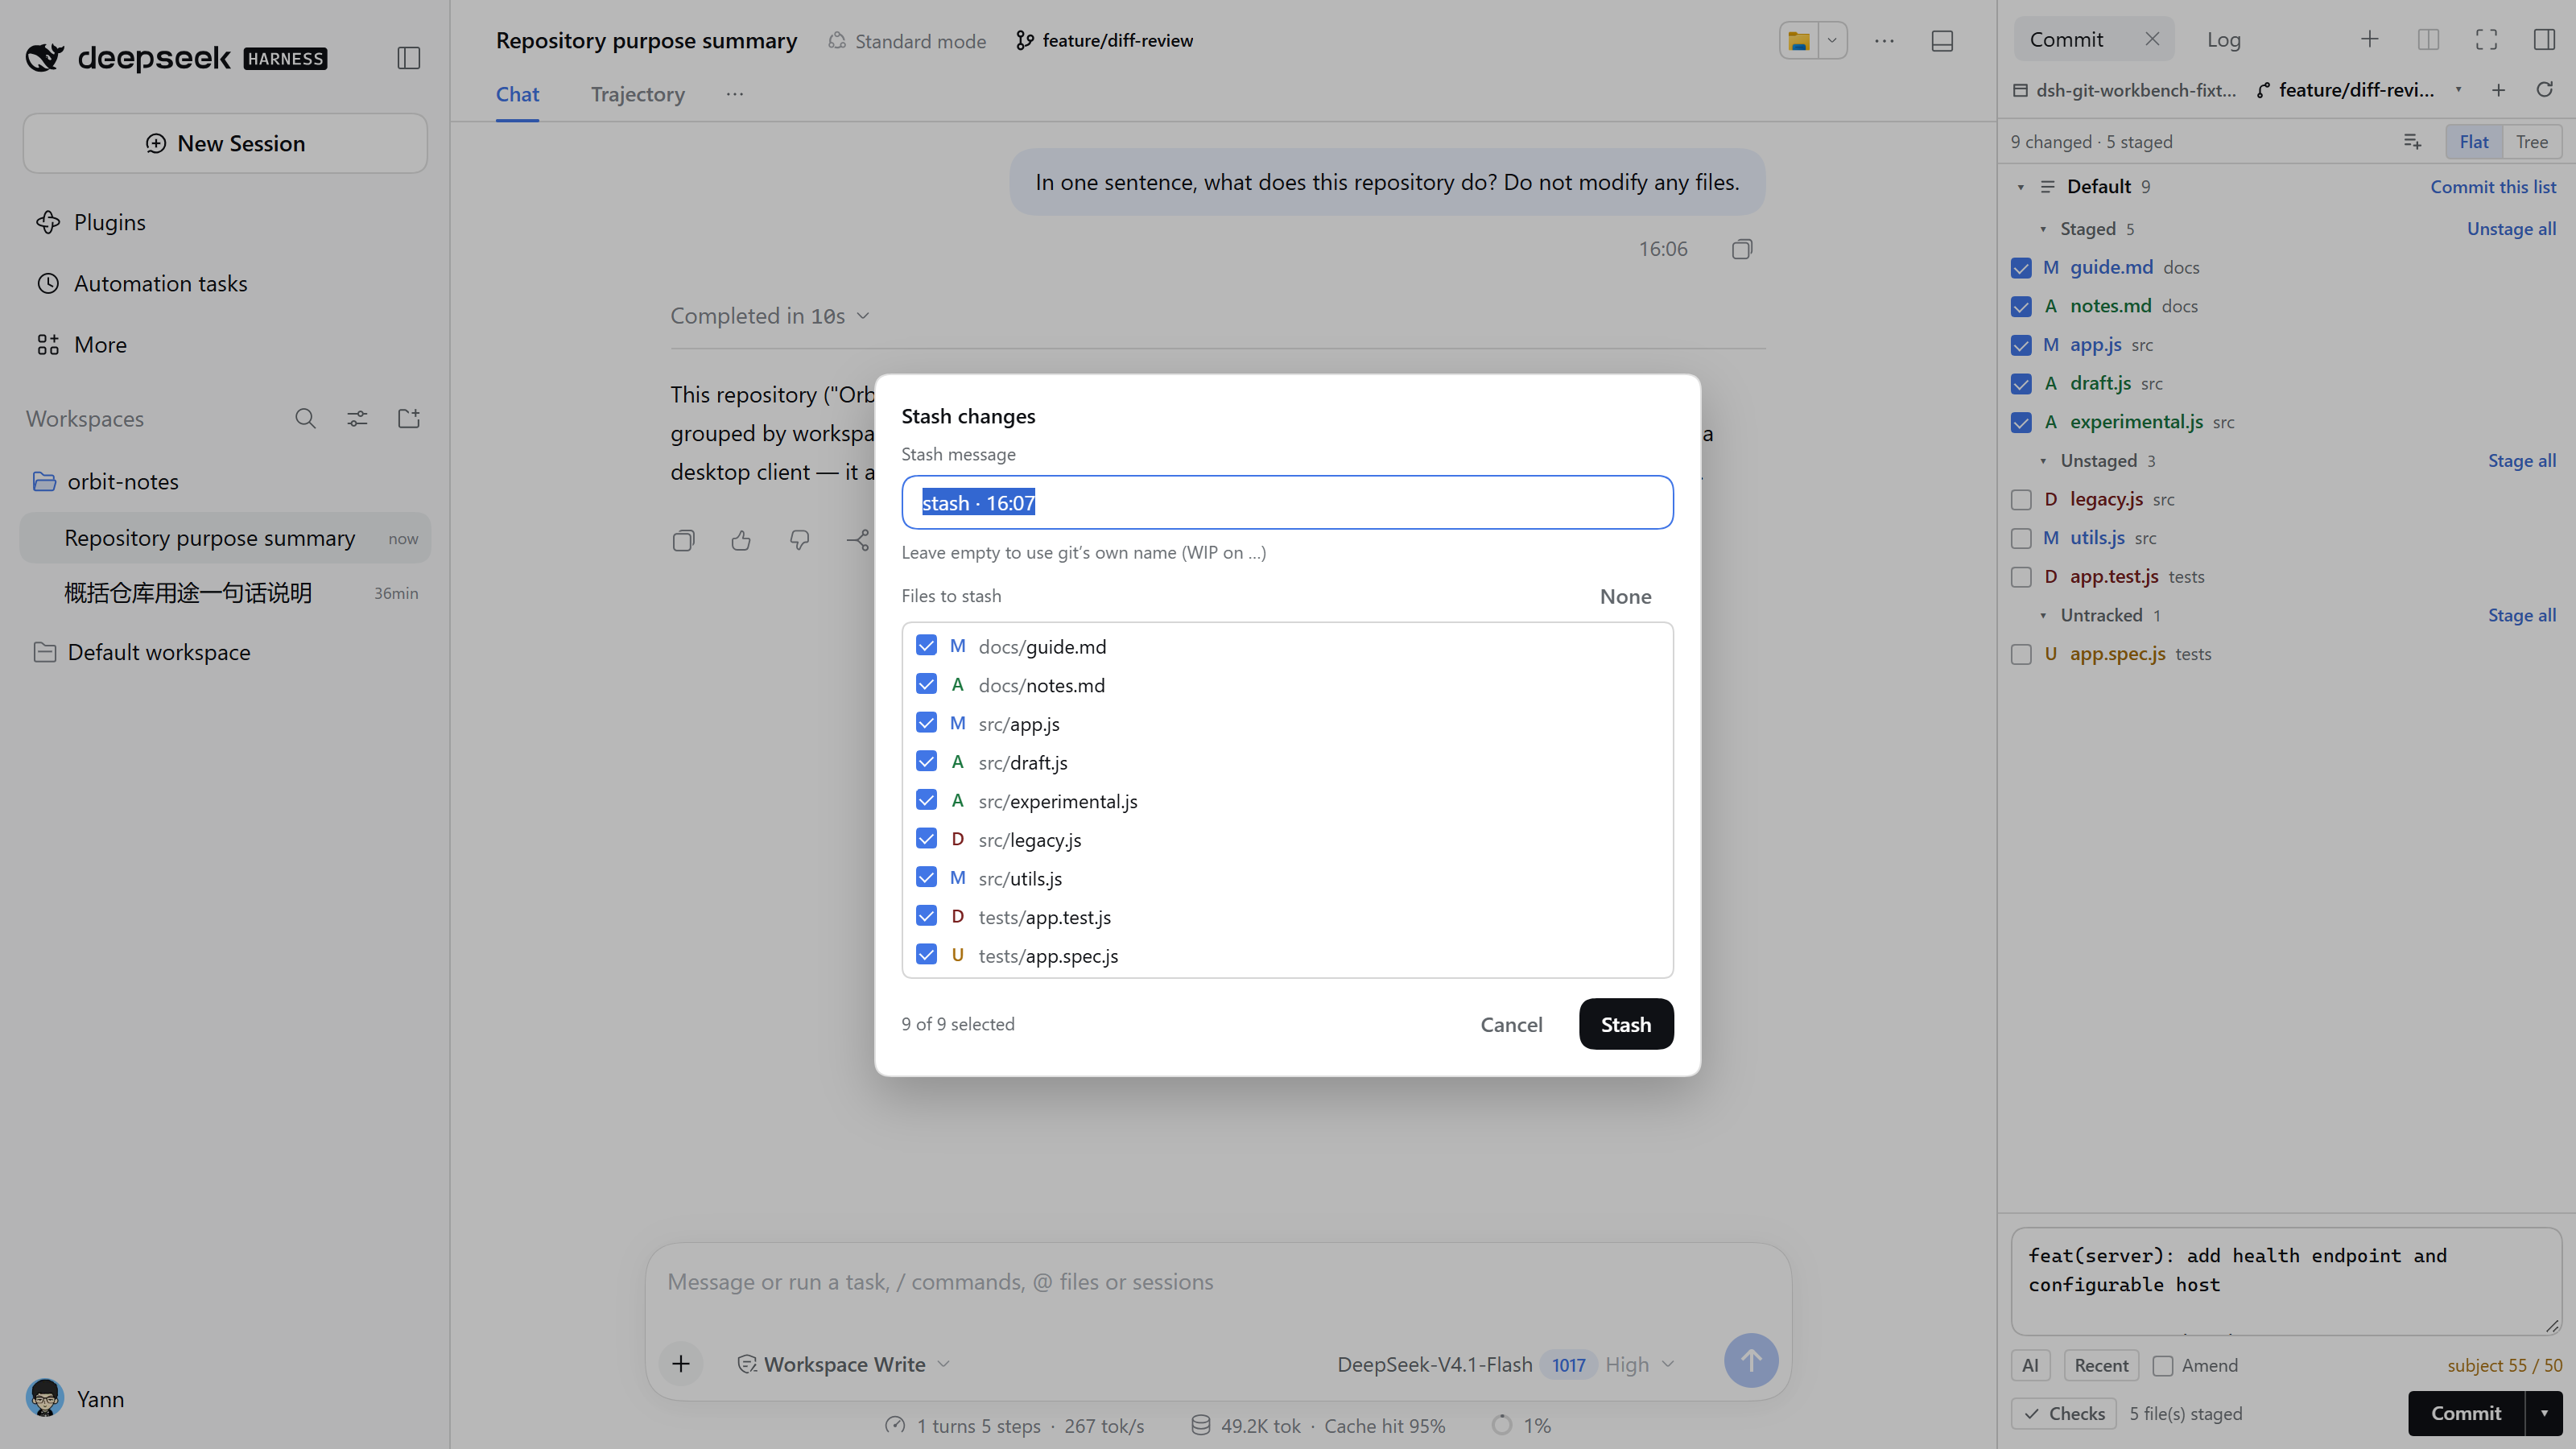The width and height of the screenshot is (2576, 1449).
Task: Click the Stash message input field
Action: click(x=1287, y=502)
